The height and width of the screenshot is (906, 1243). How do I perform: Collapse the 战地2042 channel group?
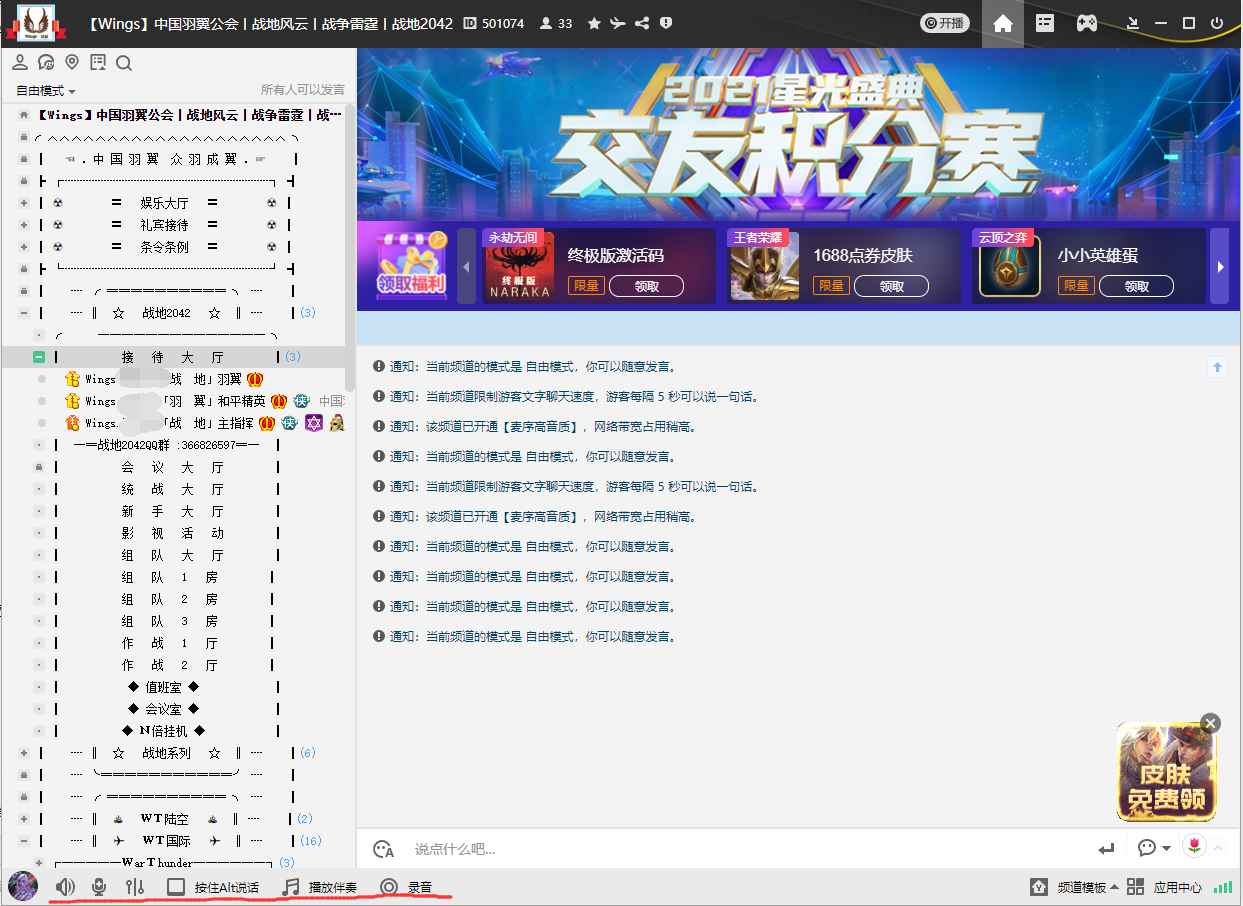click(24, 313)
